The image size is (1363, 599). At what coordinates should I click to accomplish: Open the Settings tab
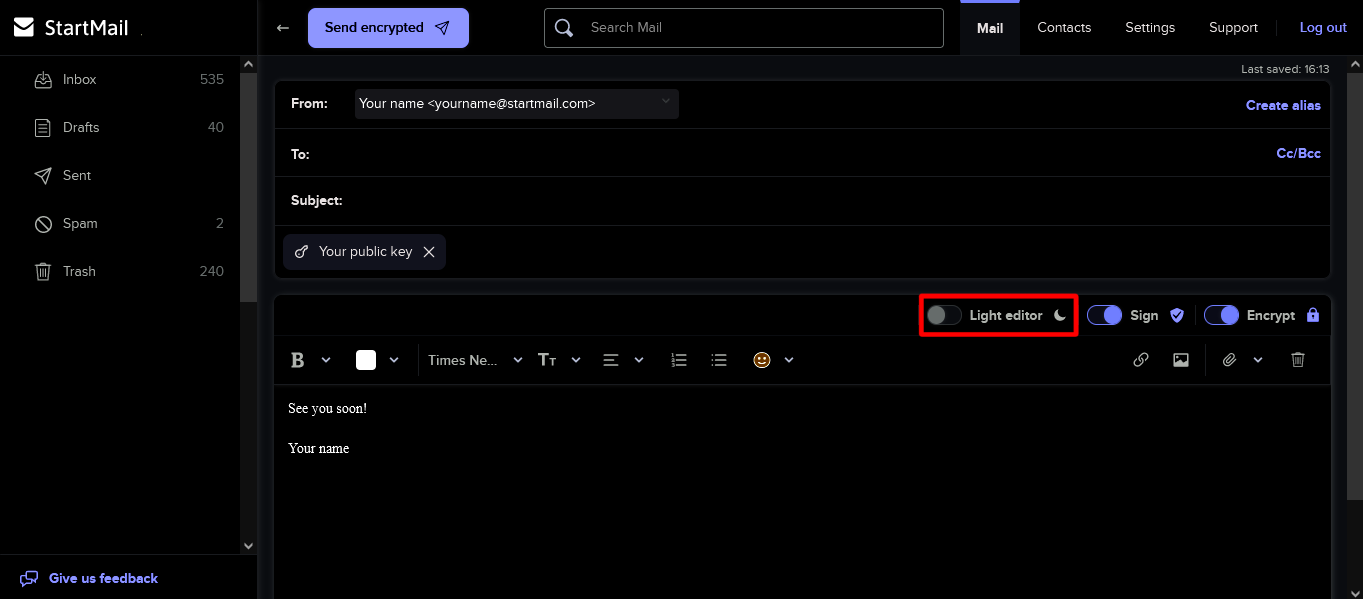click(1150, 28)
